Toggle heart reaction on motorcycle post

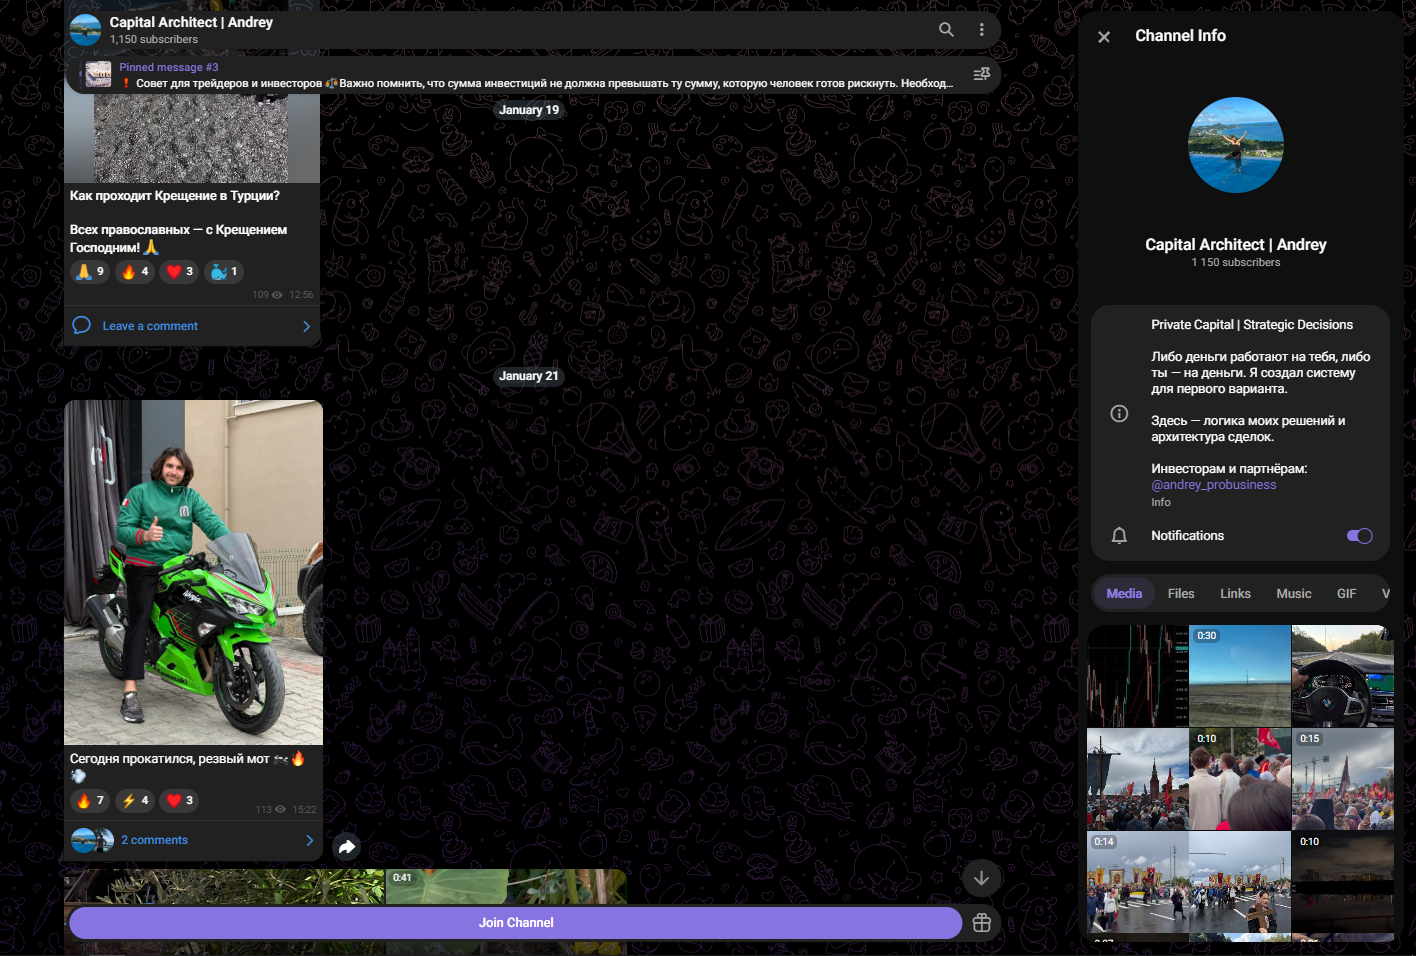coord(179,801)
